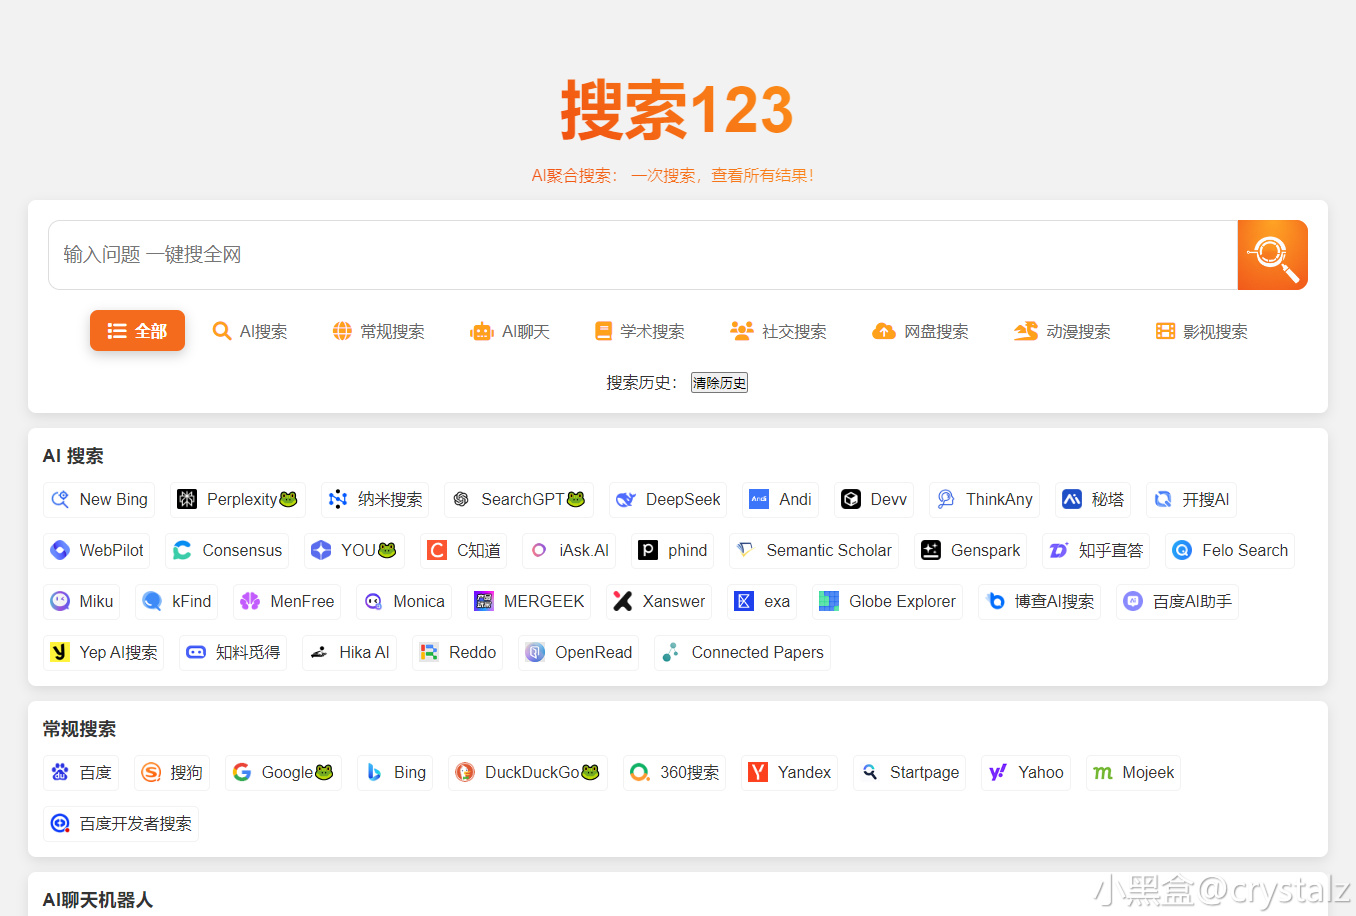Click the Reddo logo icon
1356x916 pixels.
[x=429, y=652]
